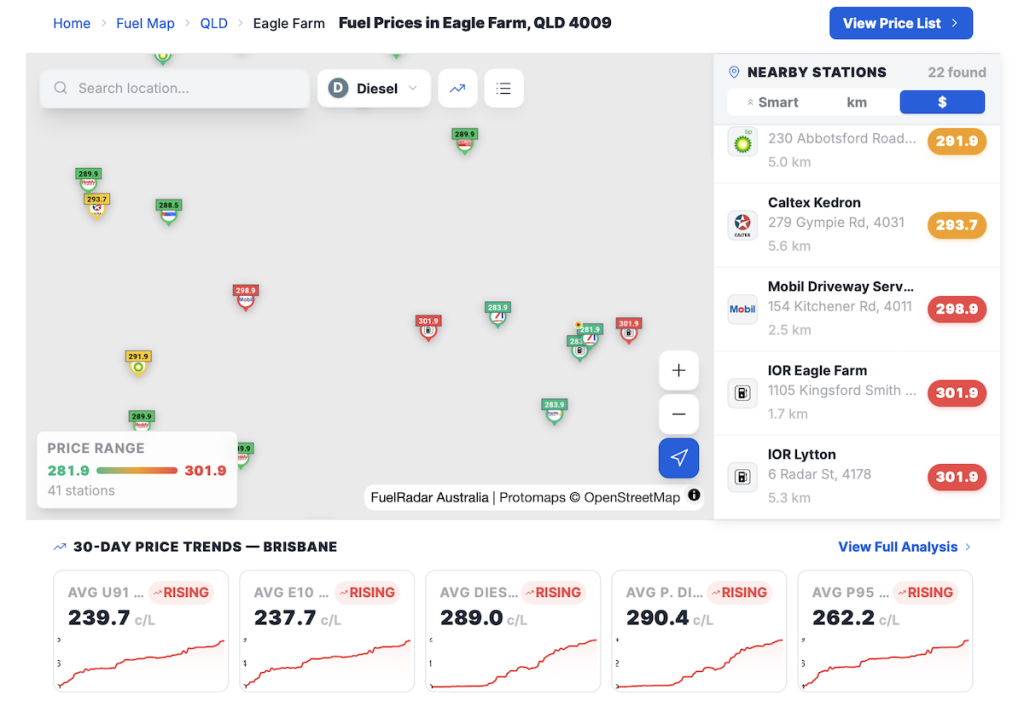Click the price range gradient bar

[137, 471]
